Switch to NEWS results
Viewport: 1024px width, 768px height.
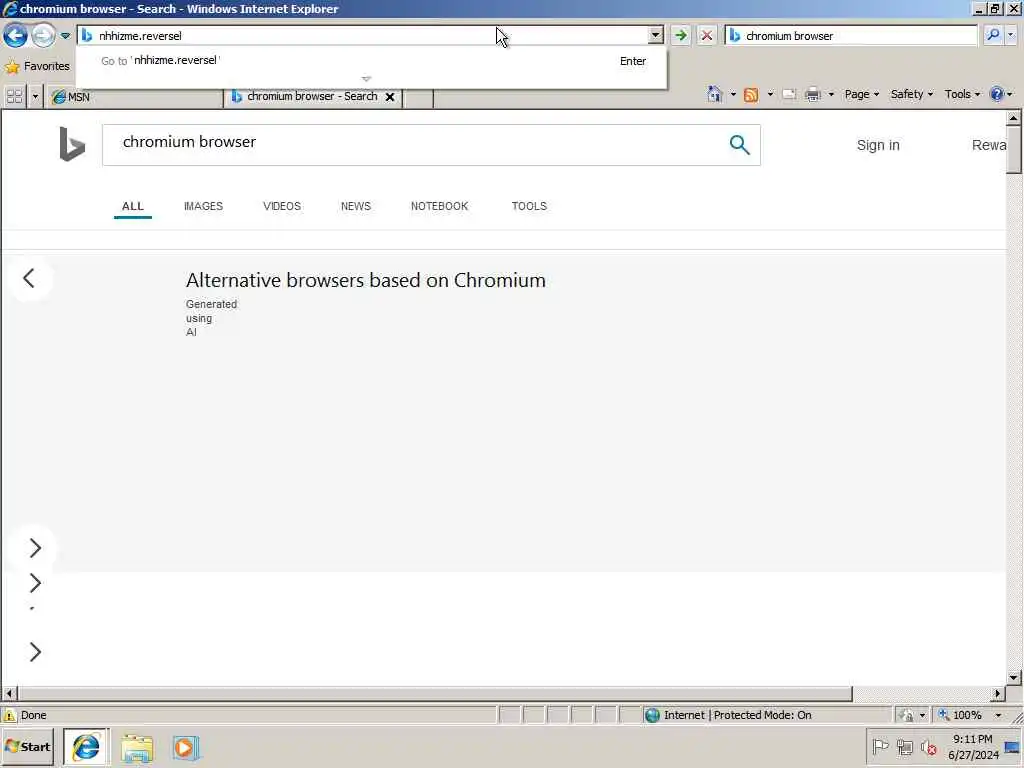click(355, 206)
